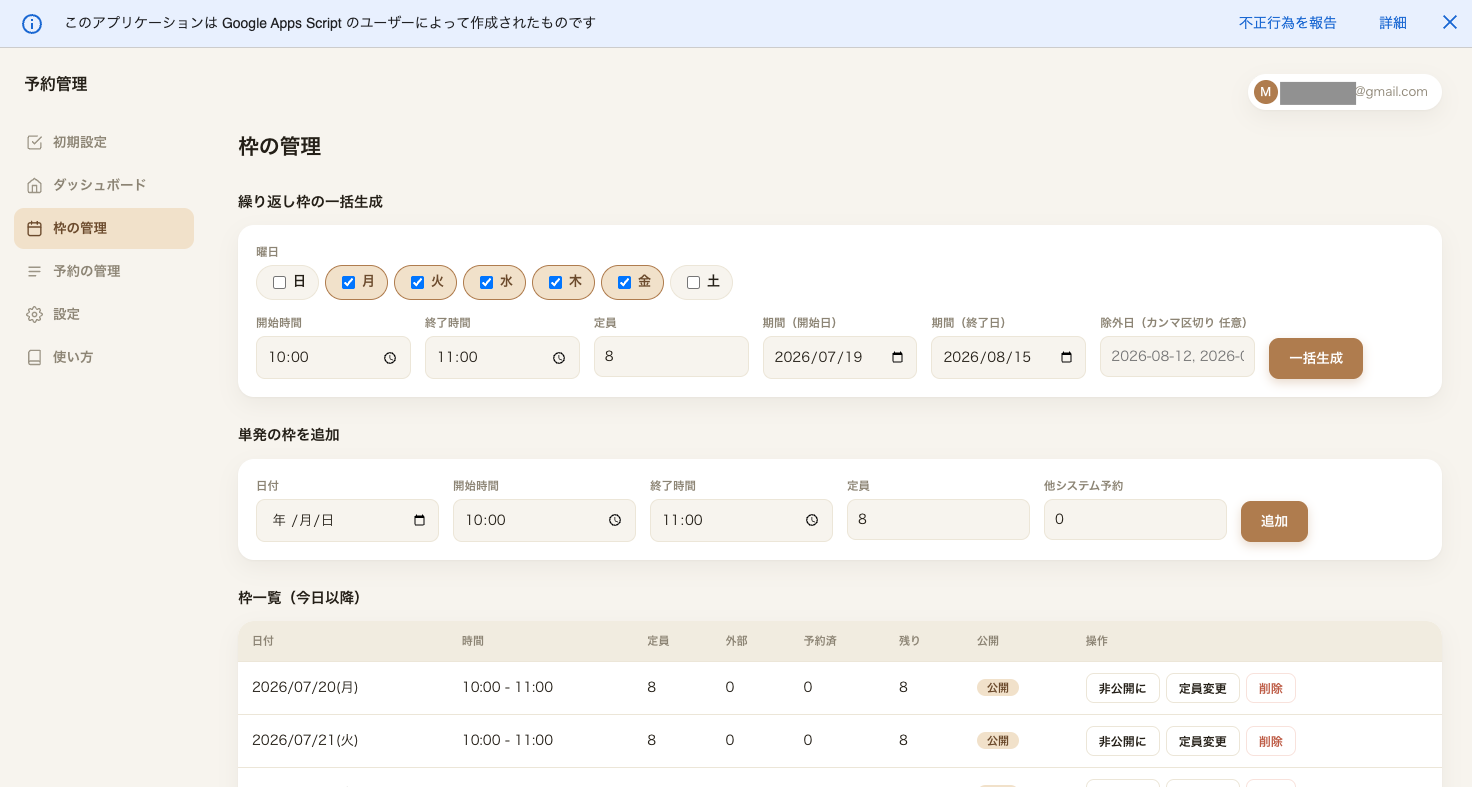Open clock picker for single-slot 開始時間
The height and width of the screenshot is (787, 1472).
coord(615,520)
